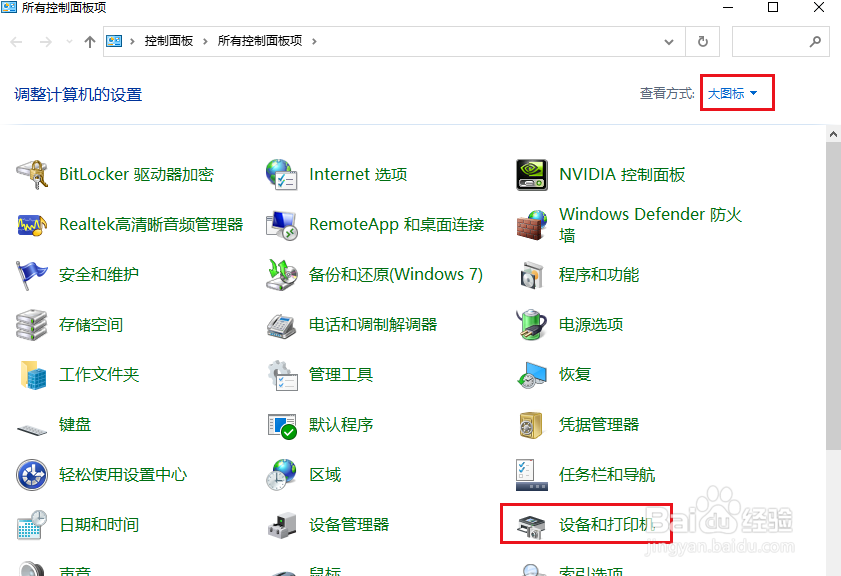Viewport: 841px width, 576px height.
Task: Click the 存储空间 drives icon
Action: point(31,324)
